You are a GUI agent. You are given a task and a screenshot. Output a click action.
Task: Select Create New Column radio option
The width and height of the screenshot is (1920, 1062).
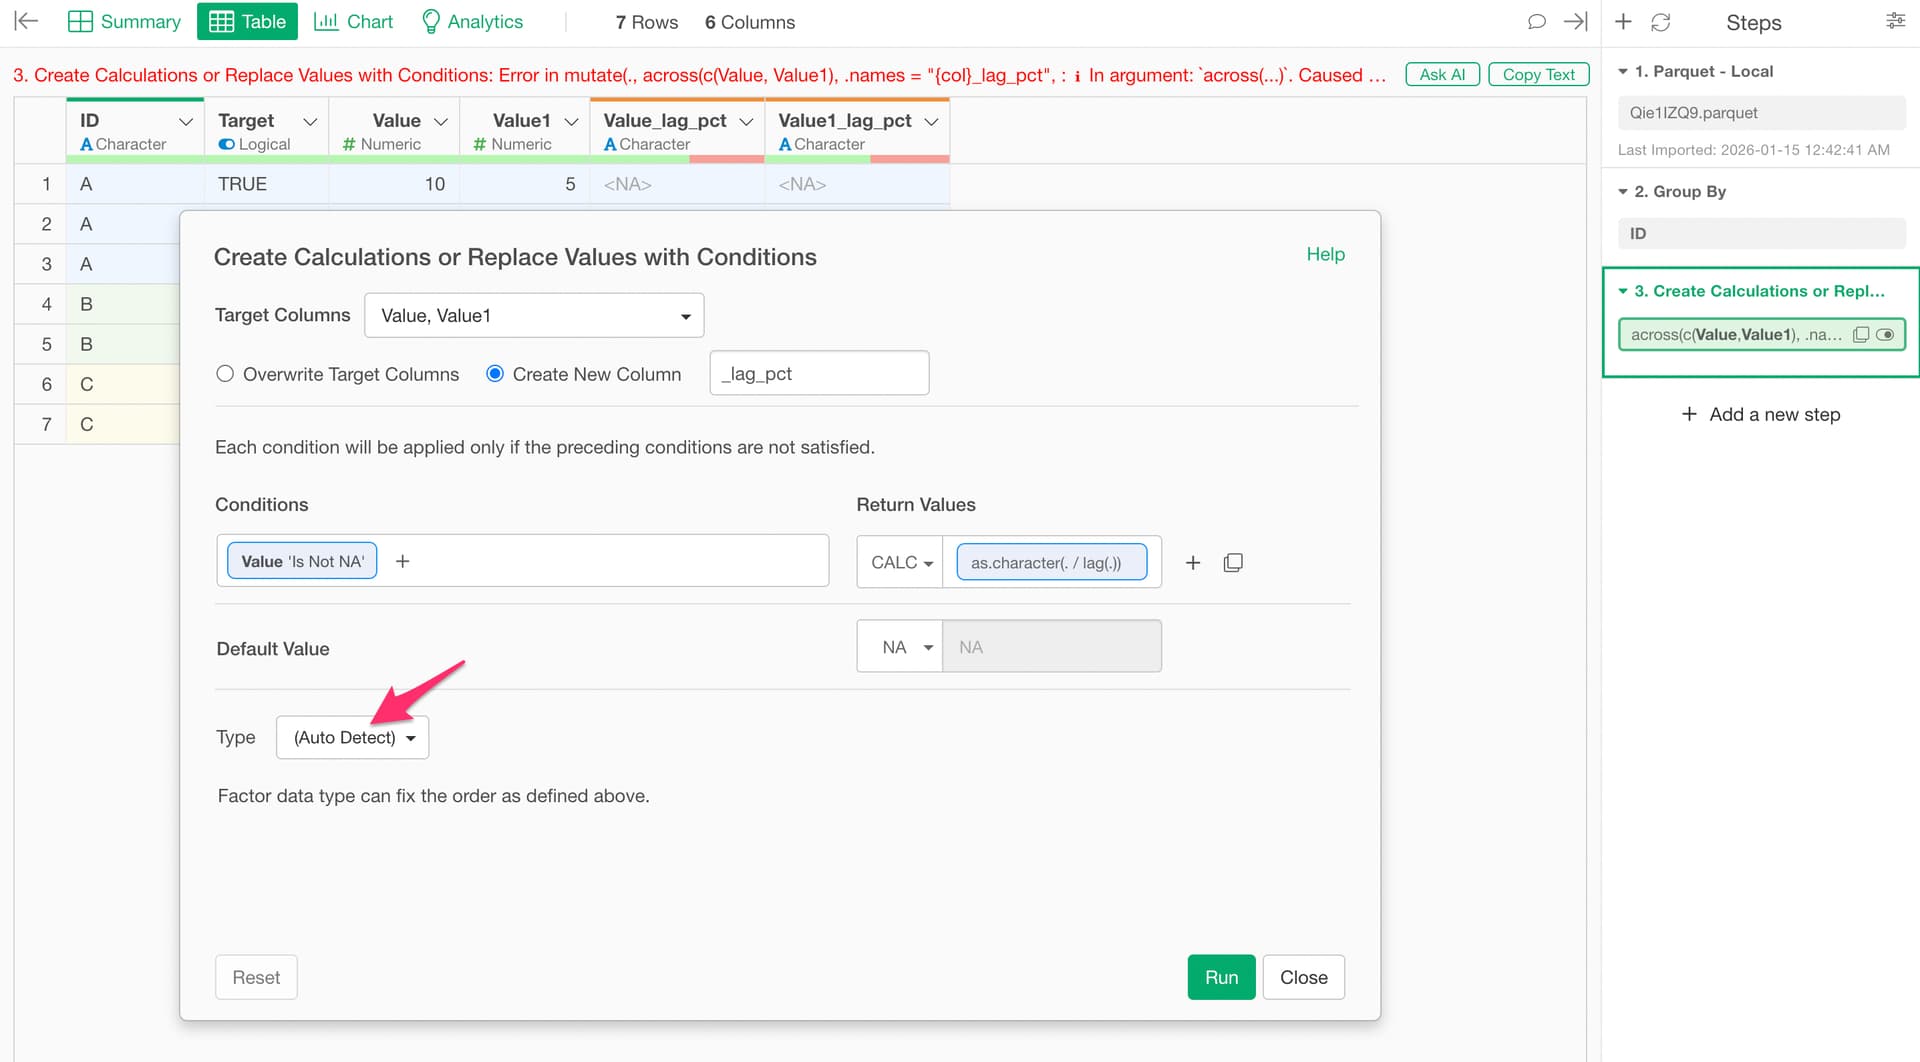coord(495,374)
